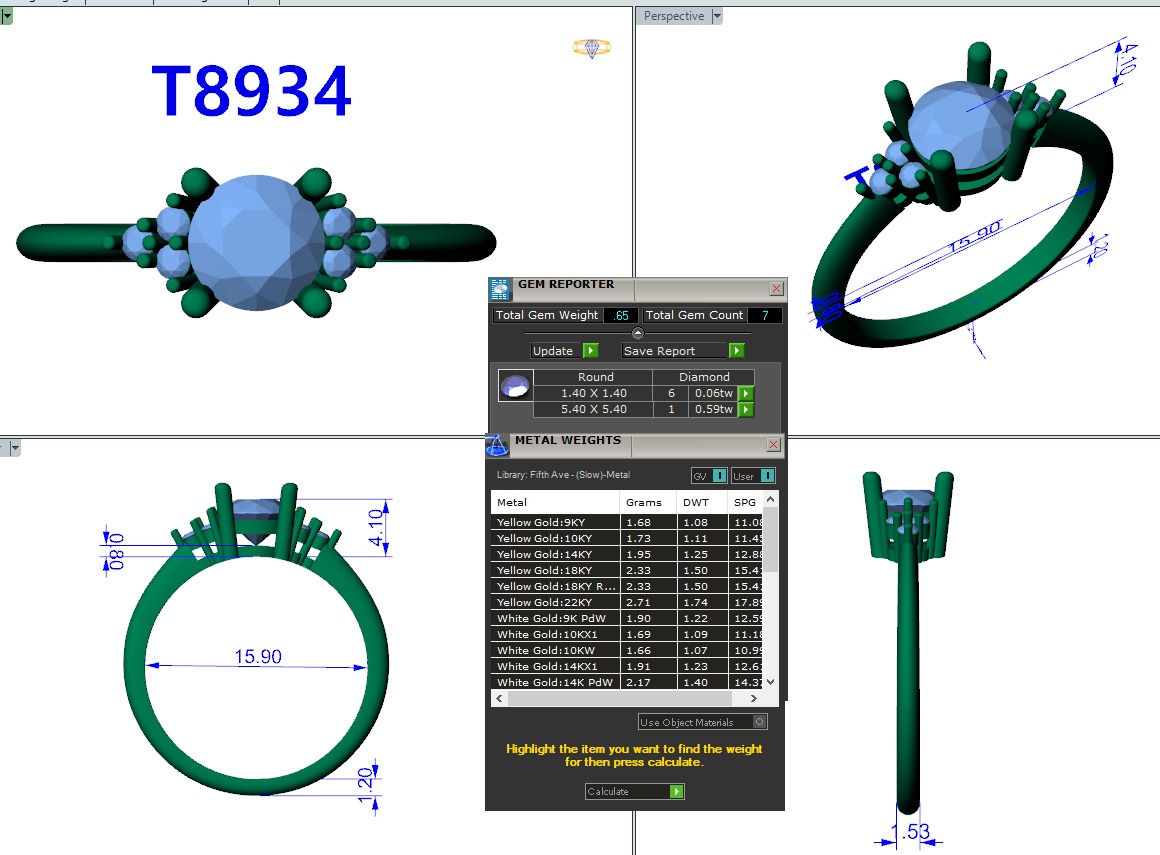The height and width of the screenshot is (855, 1160).
Task: Click the green Update arrow button
Action: click(x=591, y=351)
